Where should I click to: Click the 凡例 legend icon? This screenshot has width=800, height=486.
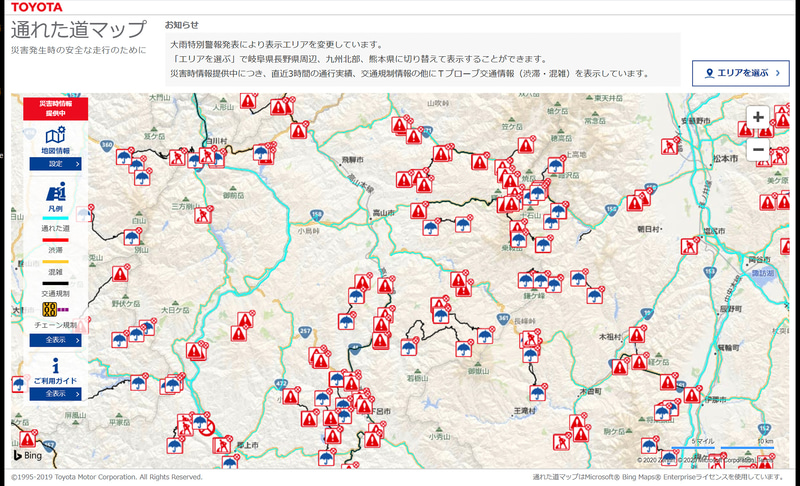coord(55,192)
